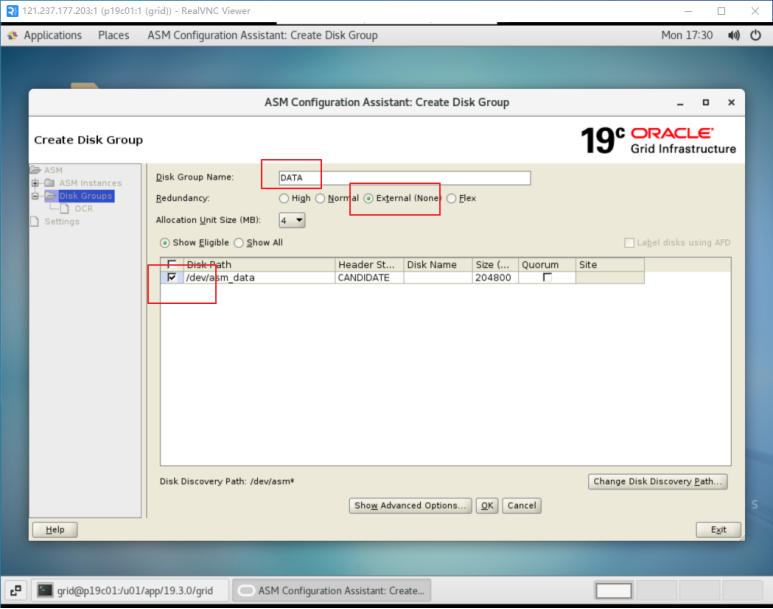Screen dimensions: 773x609
Task: Switch to grid@p19c01 terminal taskbar item
Action: (130, 590)
